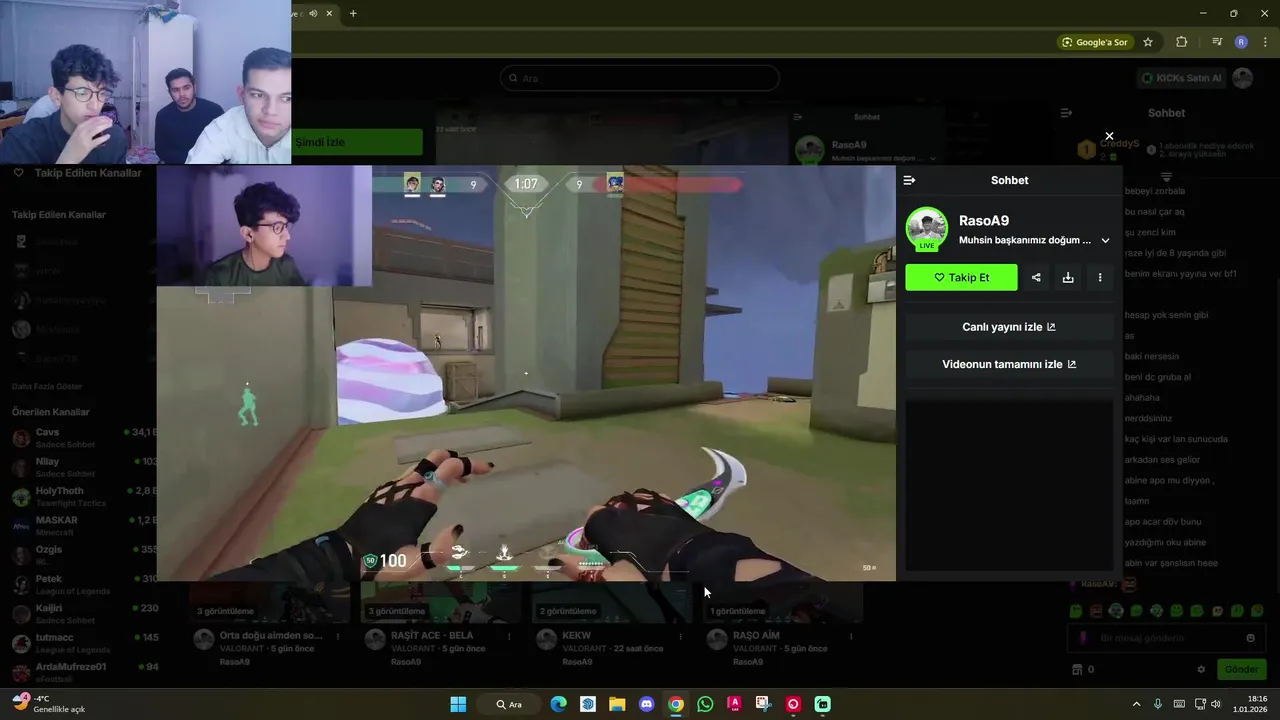Open File Explorer from taskbar
Image resolution: width=1280 pixels, height=720 pixels.
[x=617, y=704]
